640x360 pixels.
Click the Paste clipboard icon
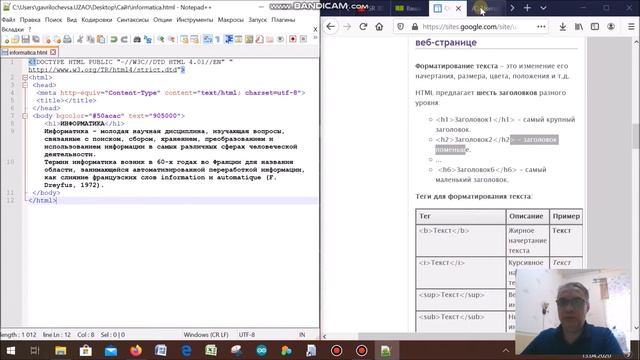(x=101, y=39)
